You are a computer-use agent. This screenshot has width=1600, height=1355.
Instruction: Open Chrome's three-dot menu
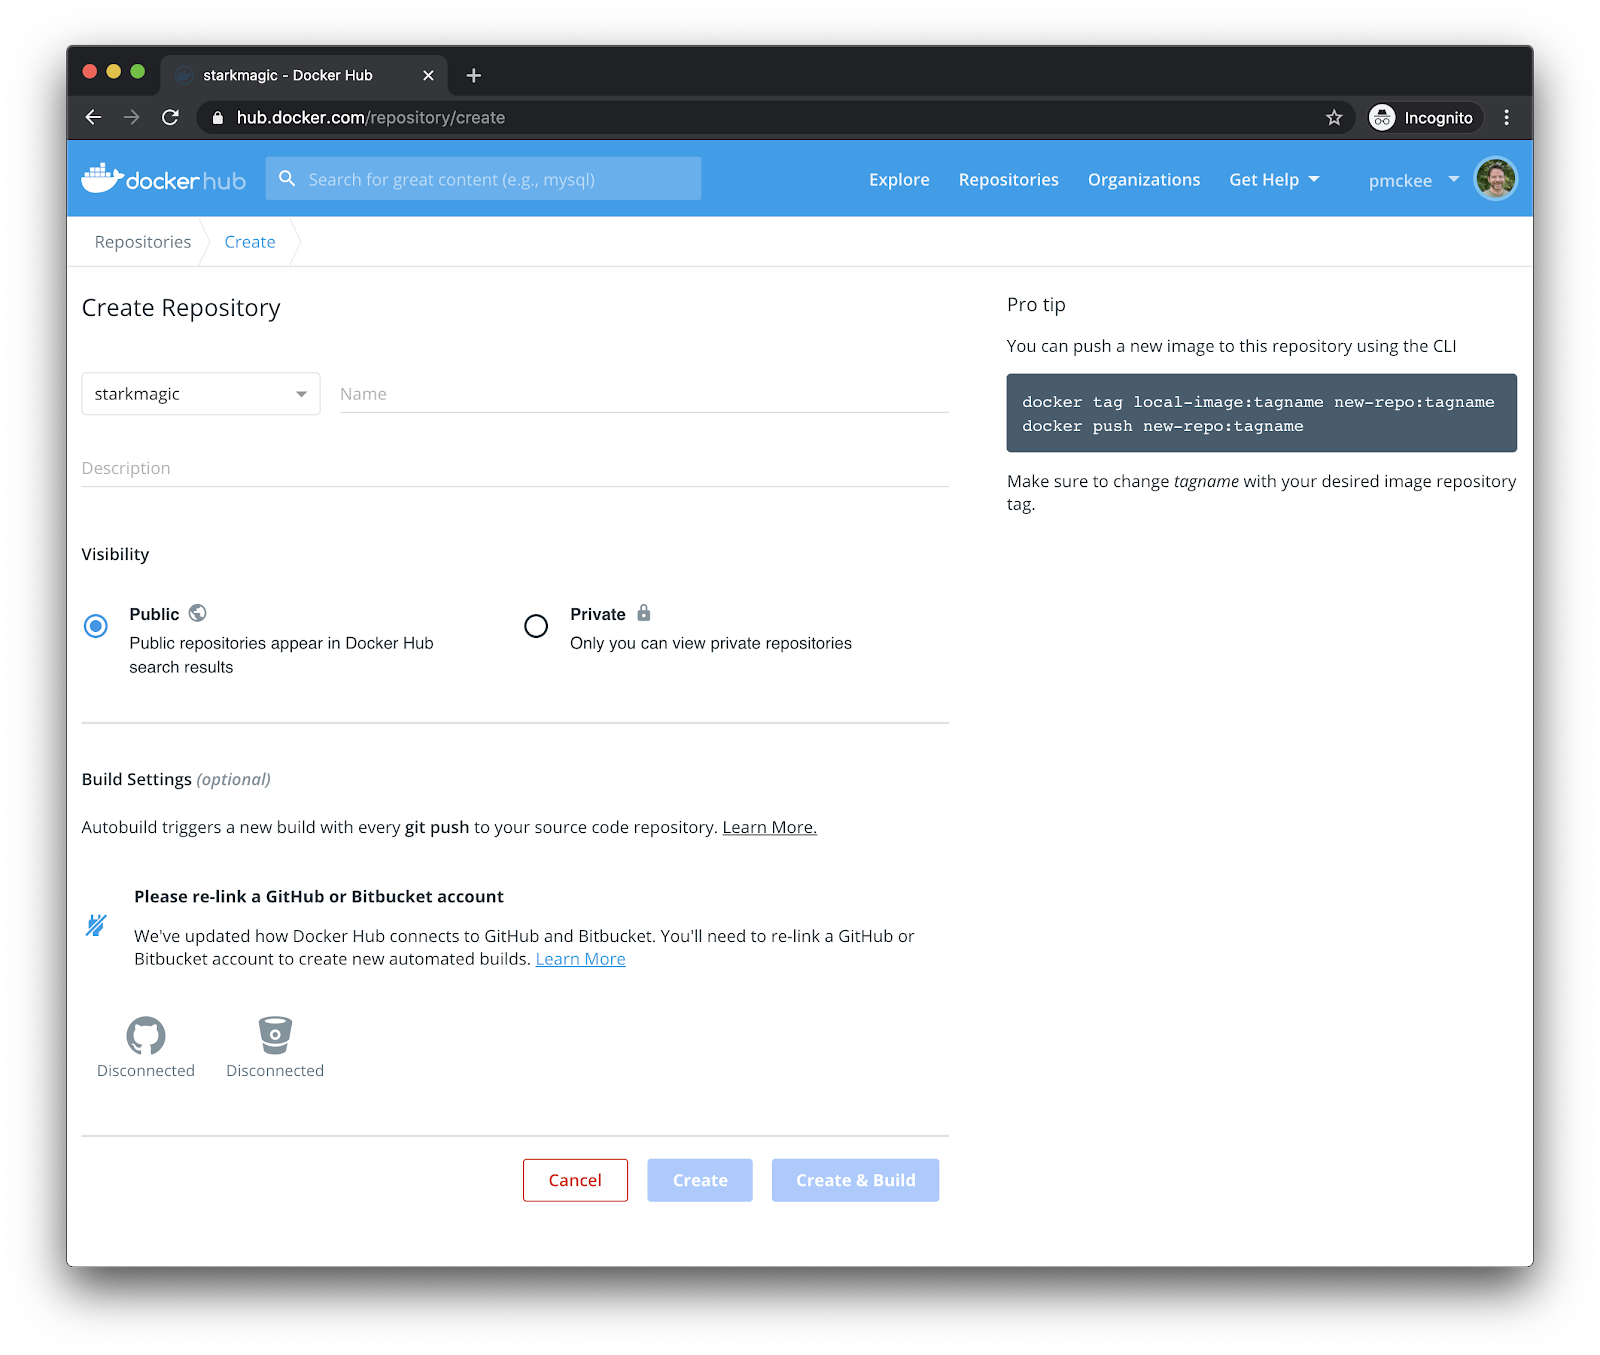click(x=1506, y=118)
